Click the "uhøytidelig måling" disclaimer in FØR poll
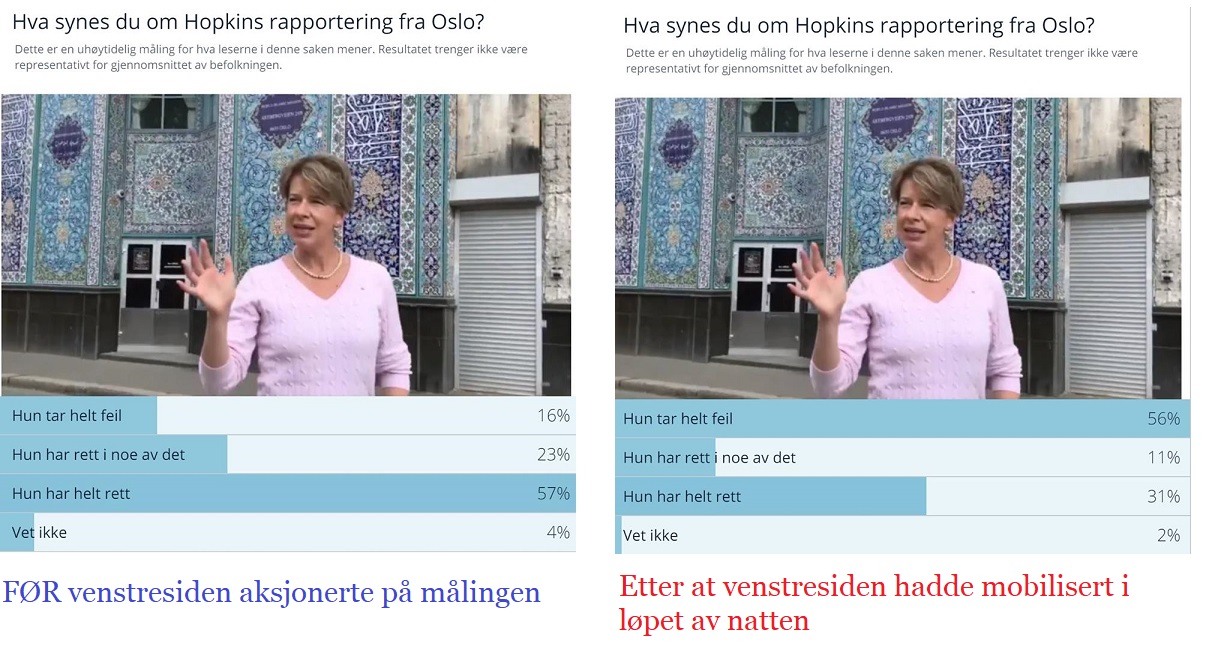The height and width of the screenshot is (648, 1216). tap(270, 57)
